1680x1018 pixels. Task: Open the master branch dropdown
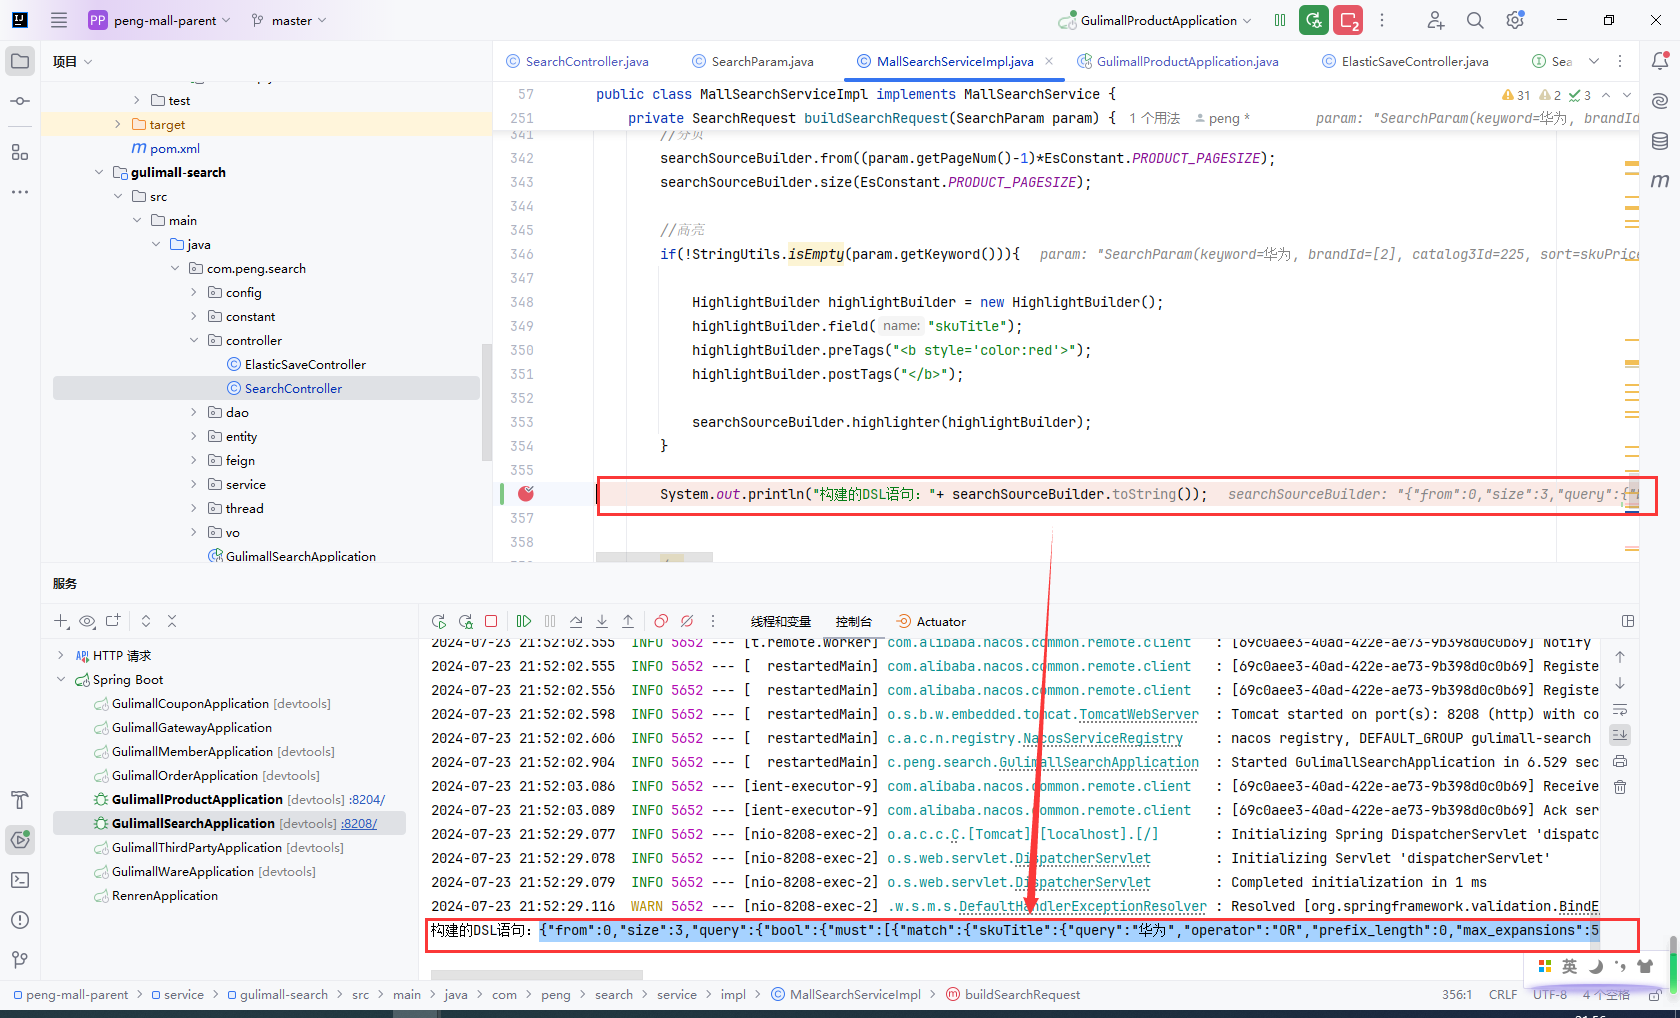tap(289, 20)
